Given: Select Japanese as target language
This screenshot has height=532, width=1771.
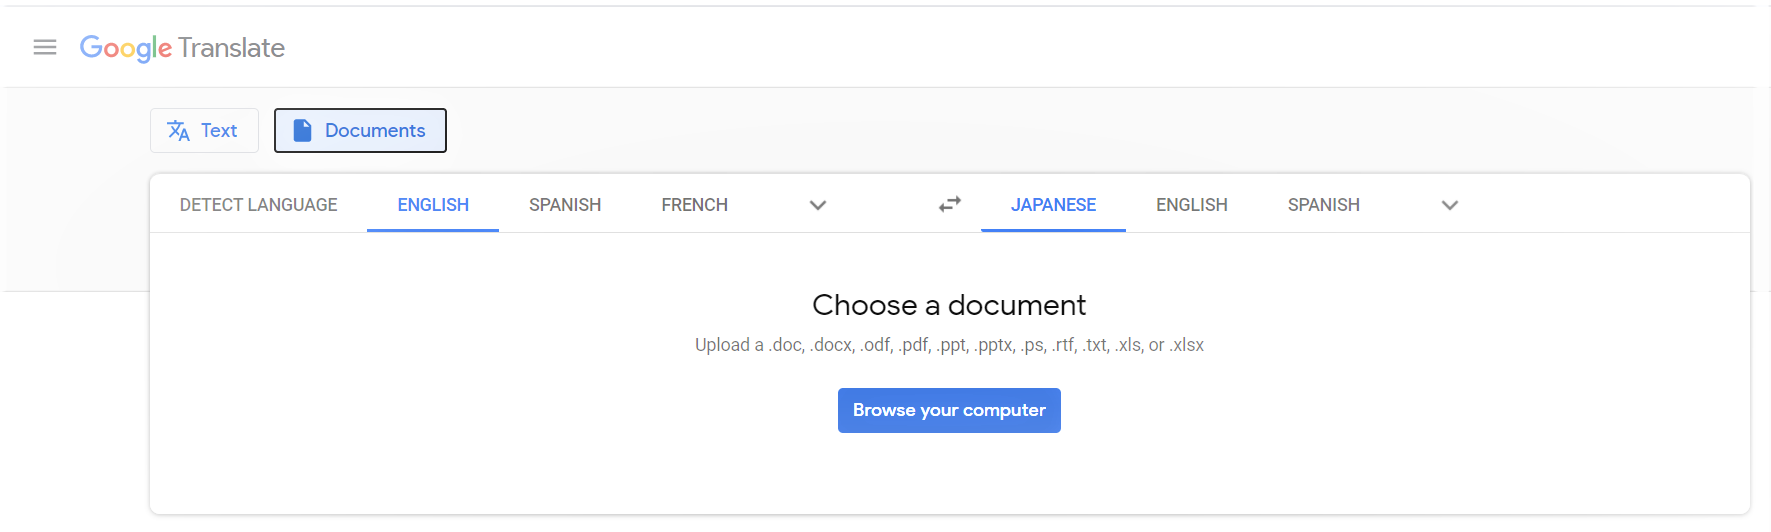Looking at the screenshot, I should (x=1053, y=204).
